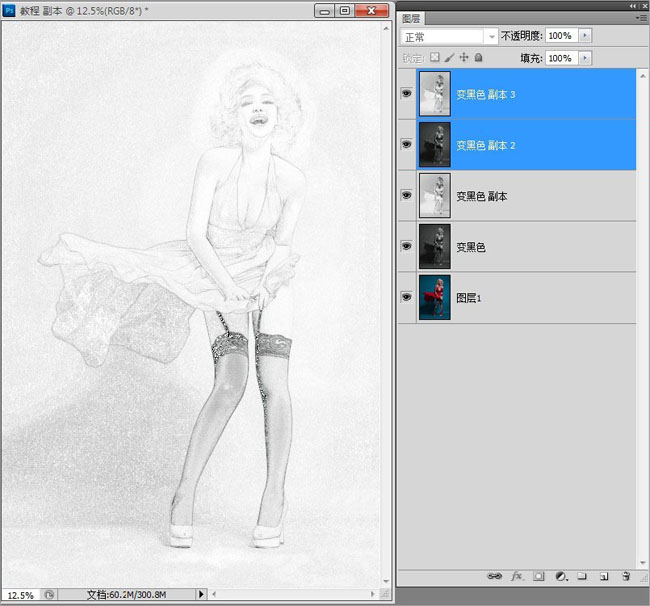Click the link layers icon
The image size is (650, 606).
[494, 576]
